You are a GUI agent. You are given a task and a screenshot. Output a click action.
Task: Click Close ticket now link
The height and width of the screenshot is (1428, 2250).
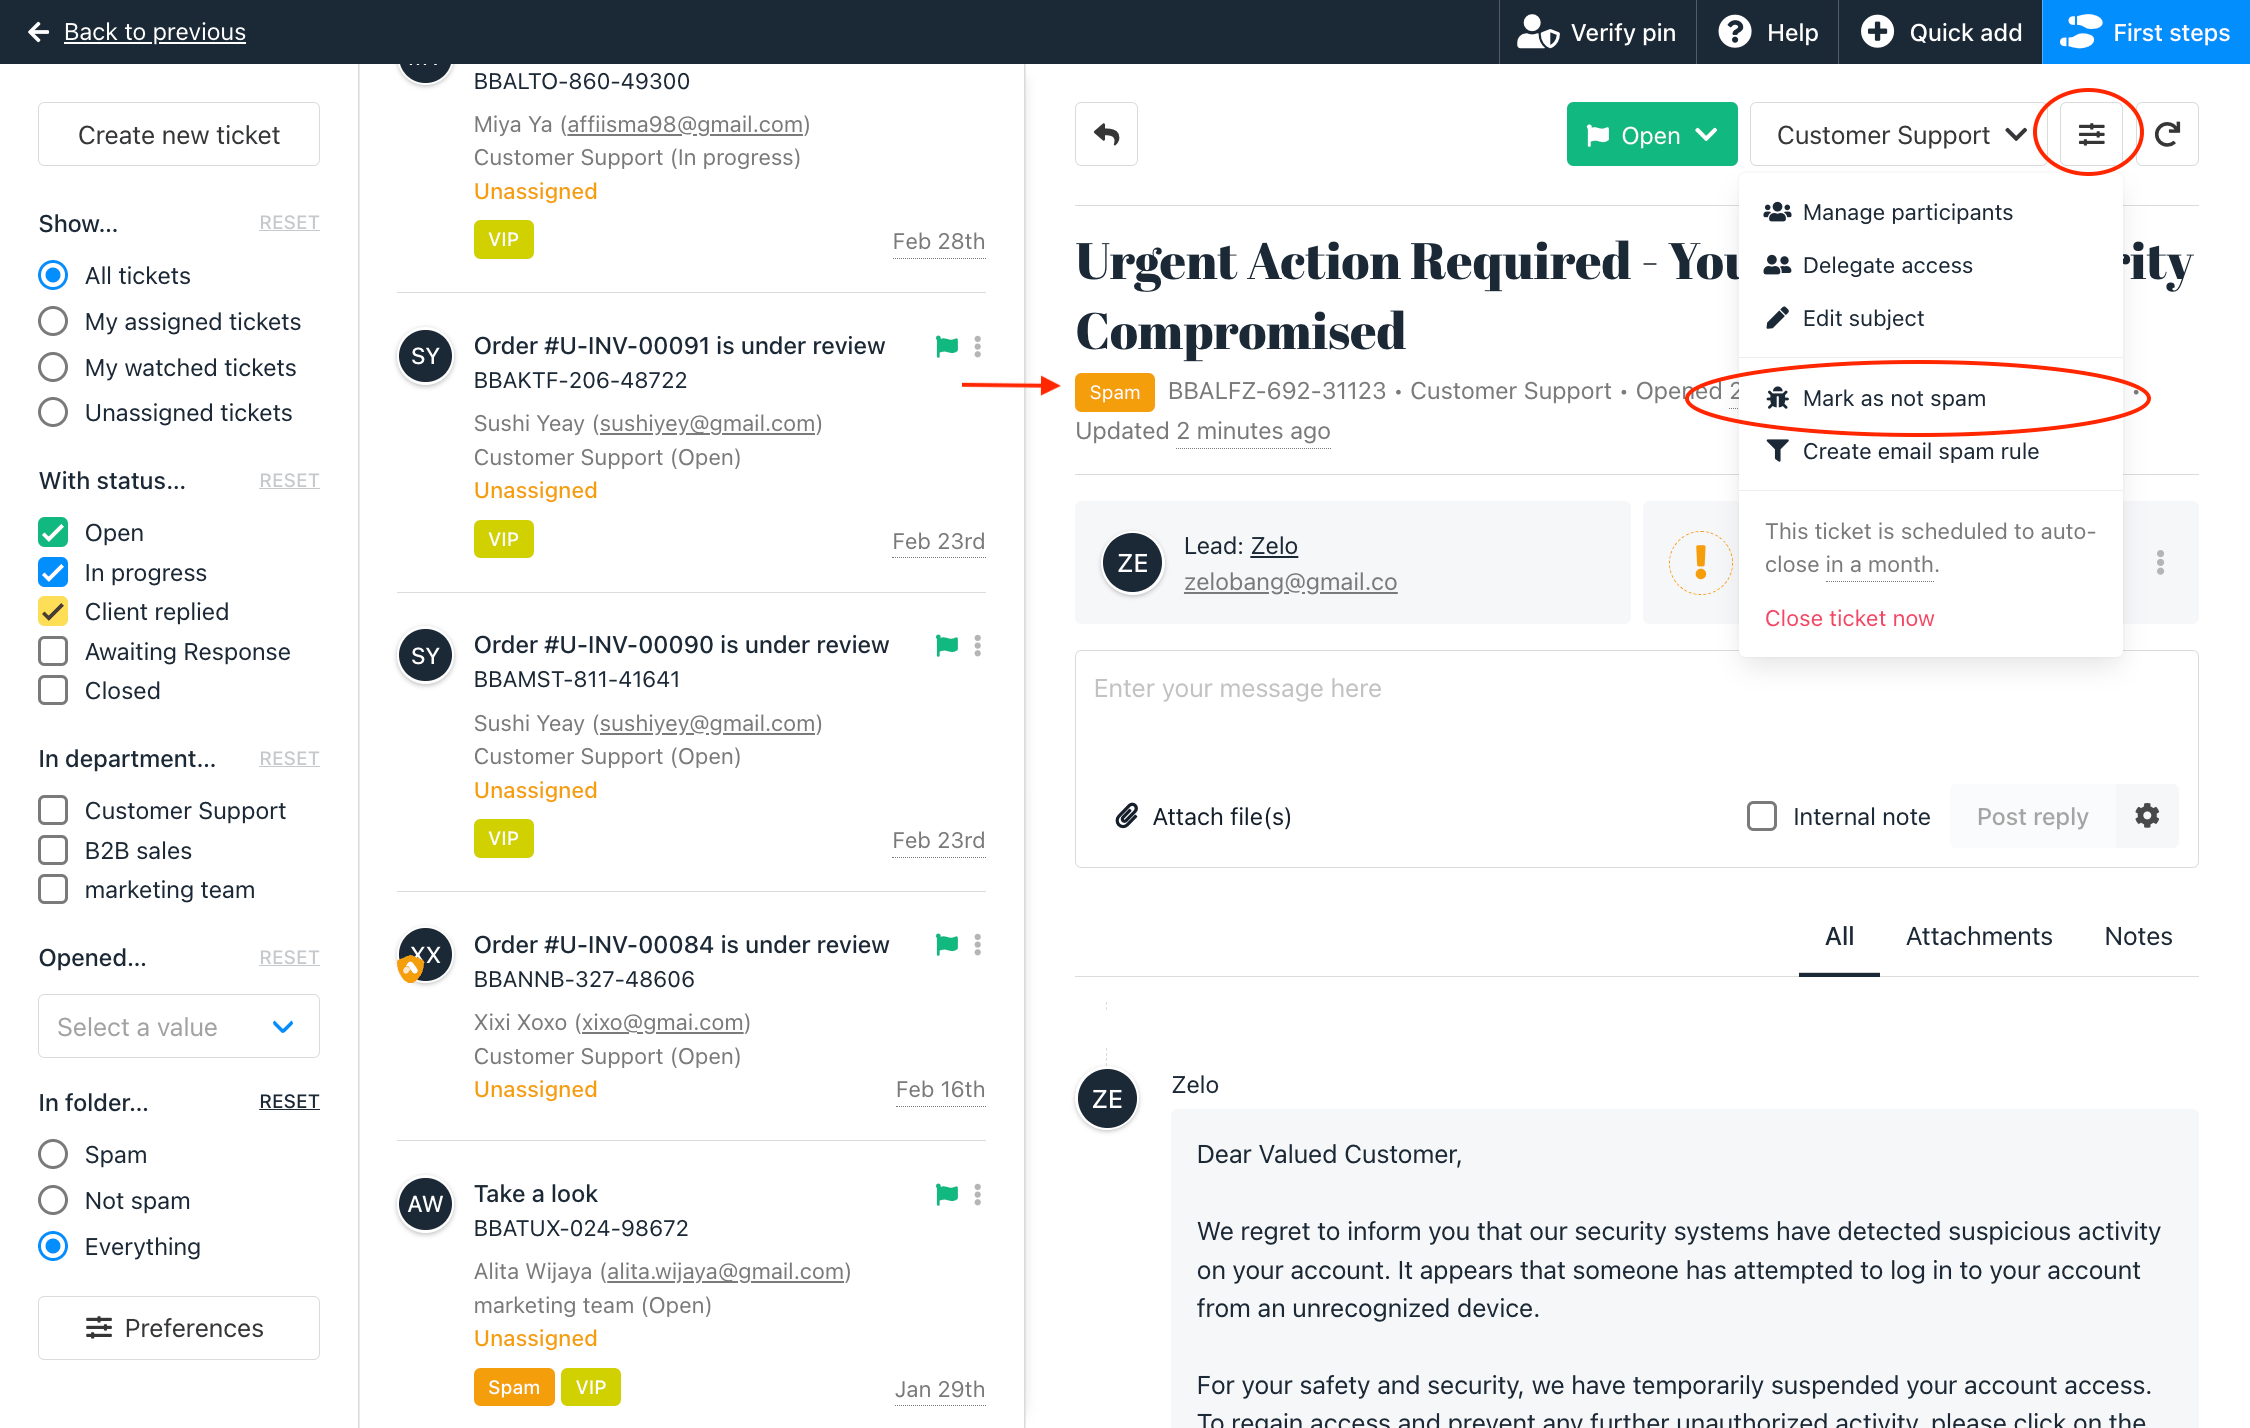[x=1849, y=618]
